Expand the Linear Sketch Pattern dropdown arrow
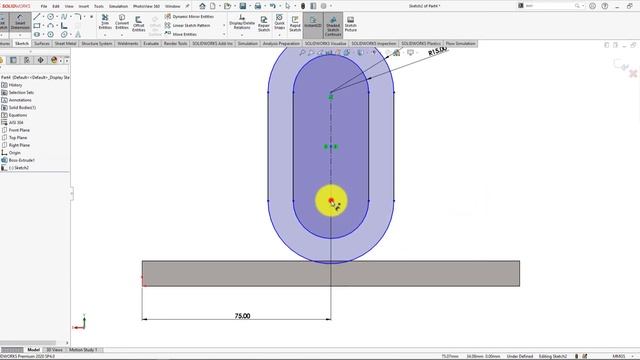The width and height of the screenshot is (640, 360). point(224,25)
